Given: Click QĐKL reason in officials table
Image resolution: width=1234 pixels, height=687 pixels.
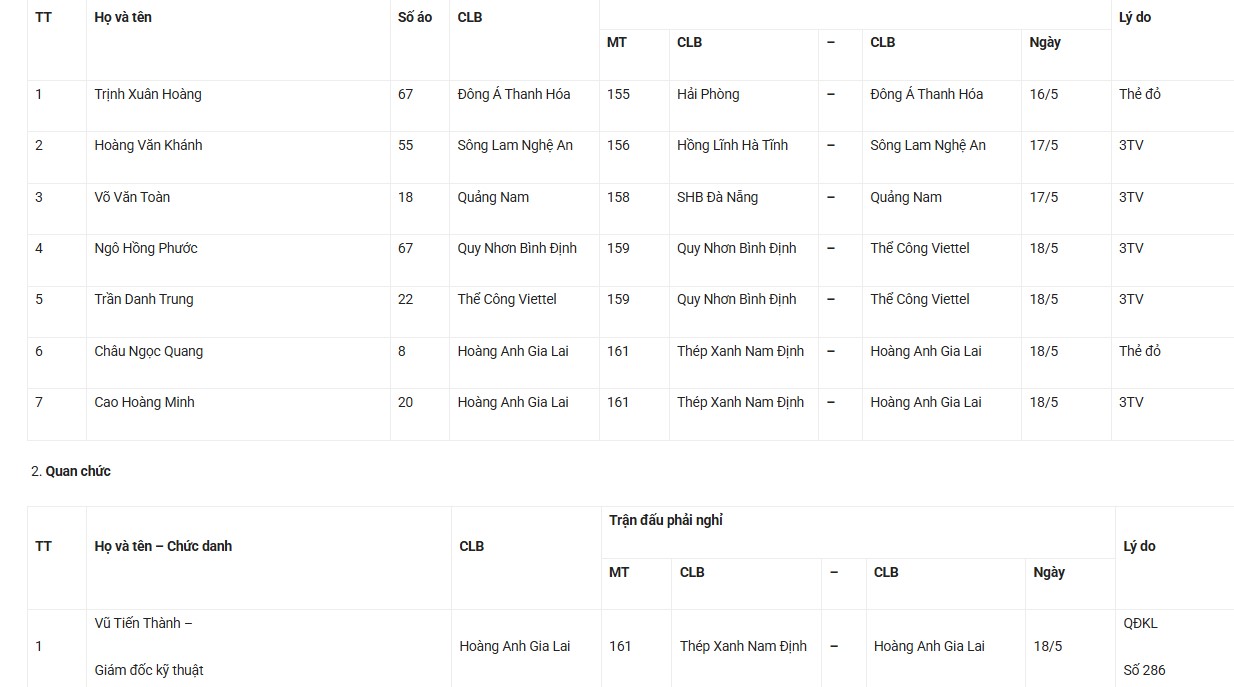Looking at the screenshot, I should coord(1140,623).
